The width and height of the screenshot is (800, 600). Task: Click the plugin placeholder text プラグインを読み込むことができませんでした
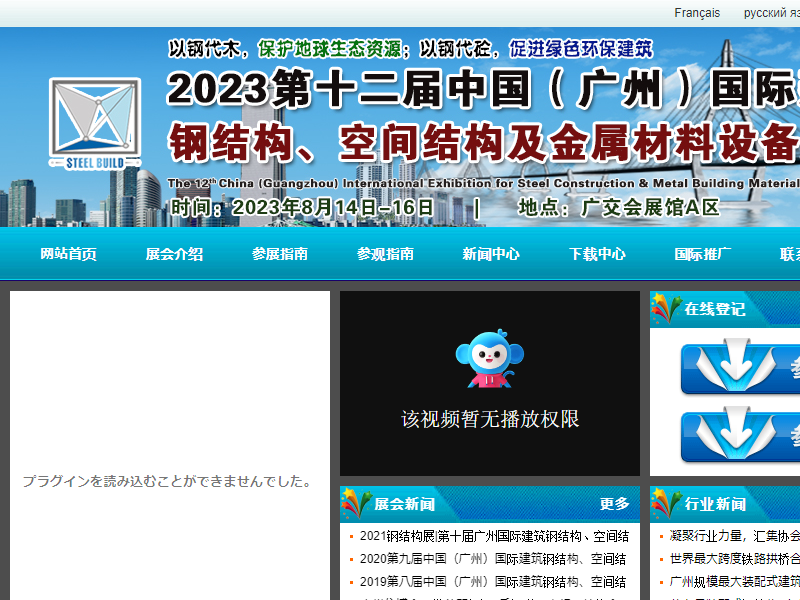pos(167,481)
